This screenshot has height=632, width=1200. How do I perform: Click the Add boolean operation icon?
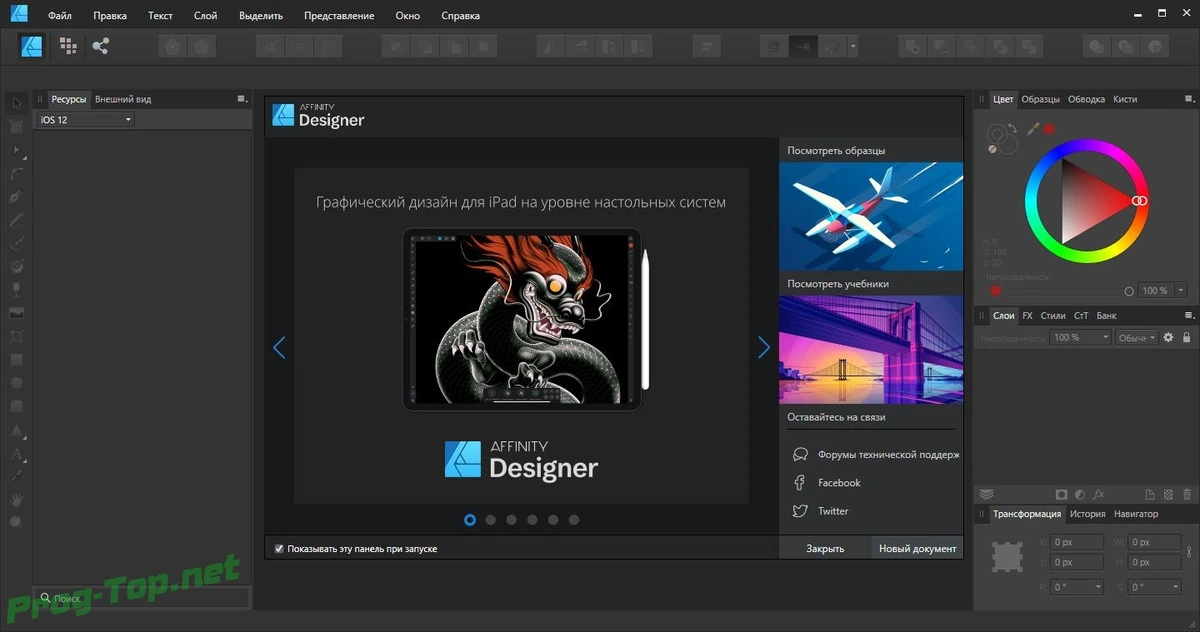911,46
